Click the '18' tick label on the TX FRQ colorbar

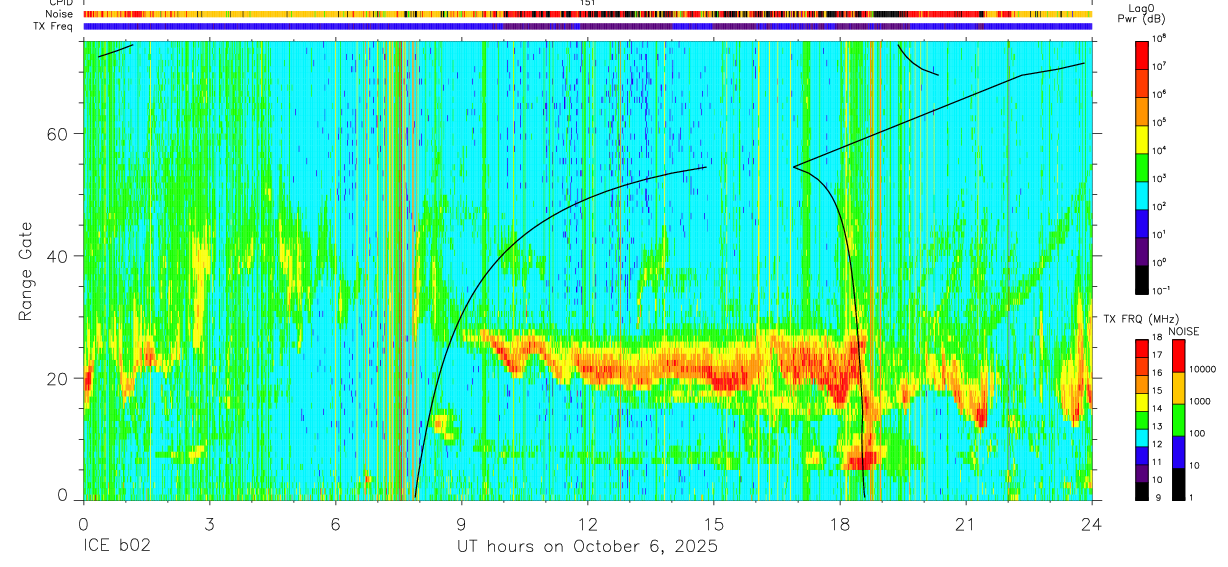(1158, 338)
